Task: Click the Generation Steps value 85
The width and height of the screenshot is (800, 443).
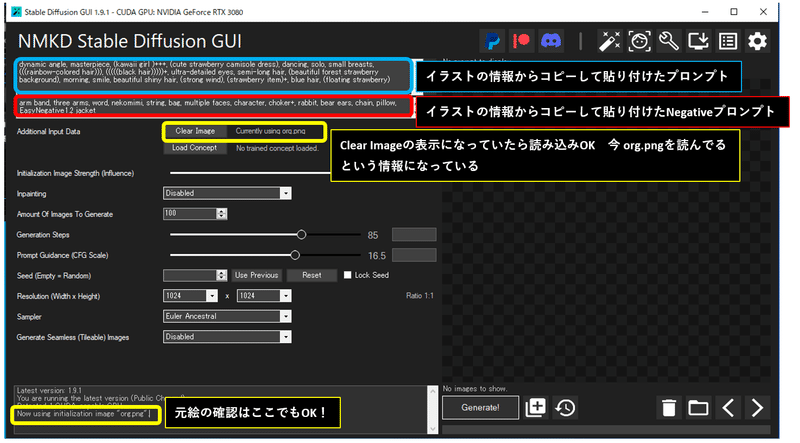Action: (373, 235)
